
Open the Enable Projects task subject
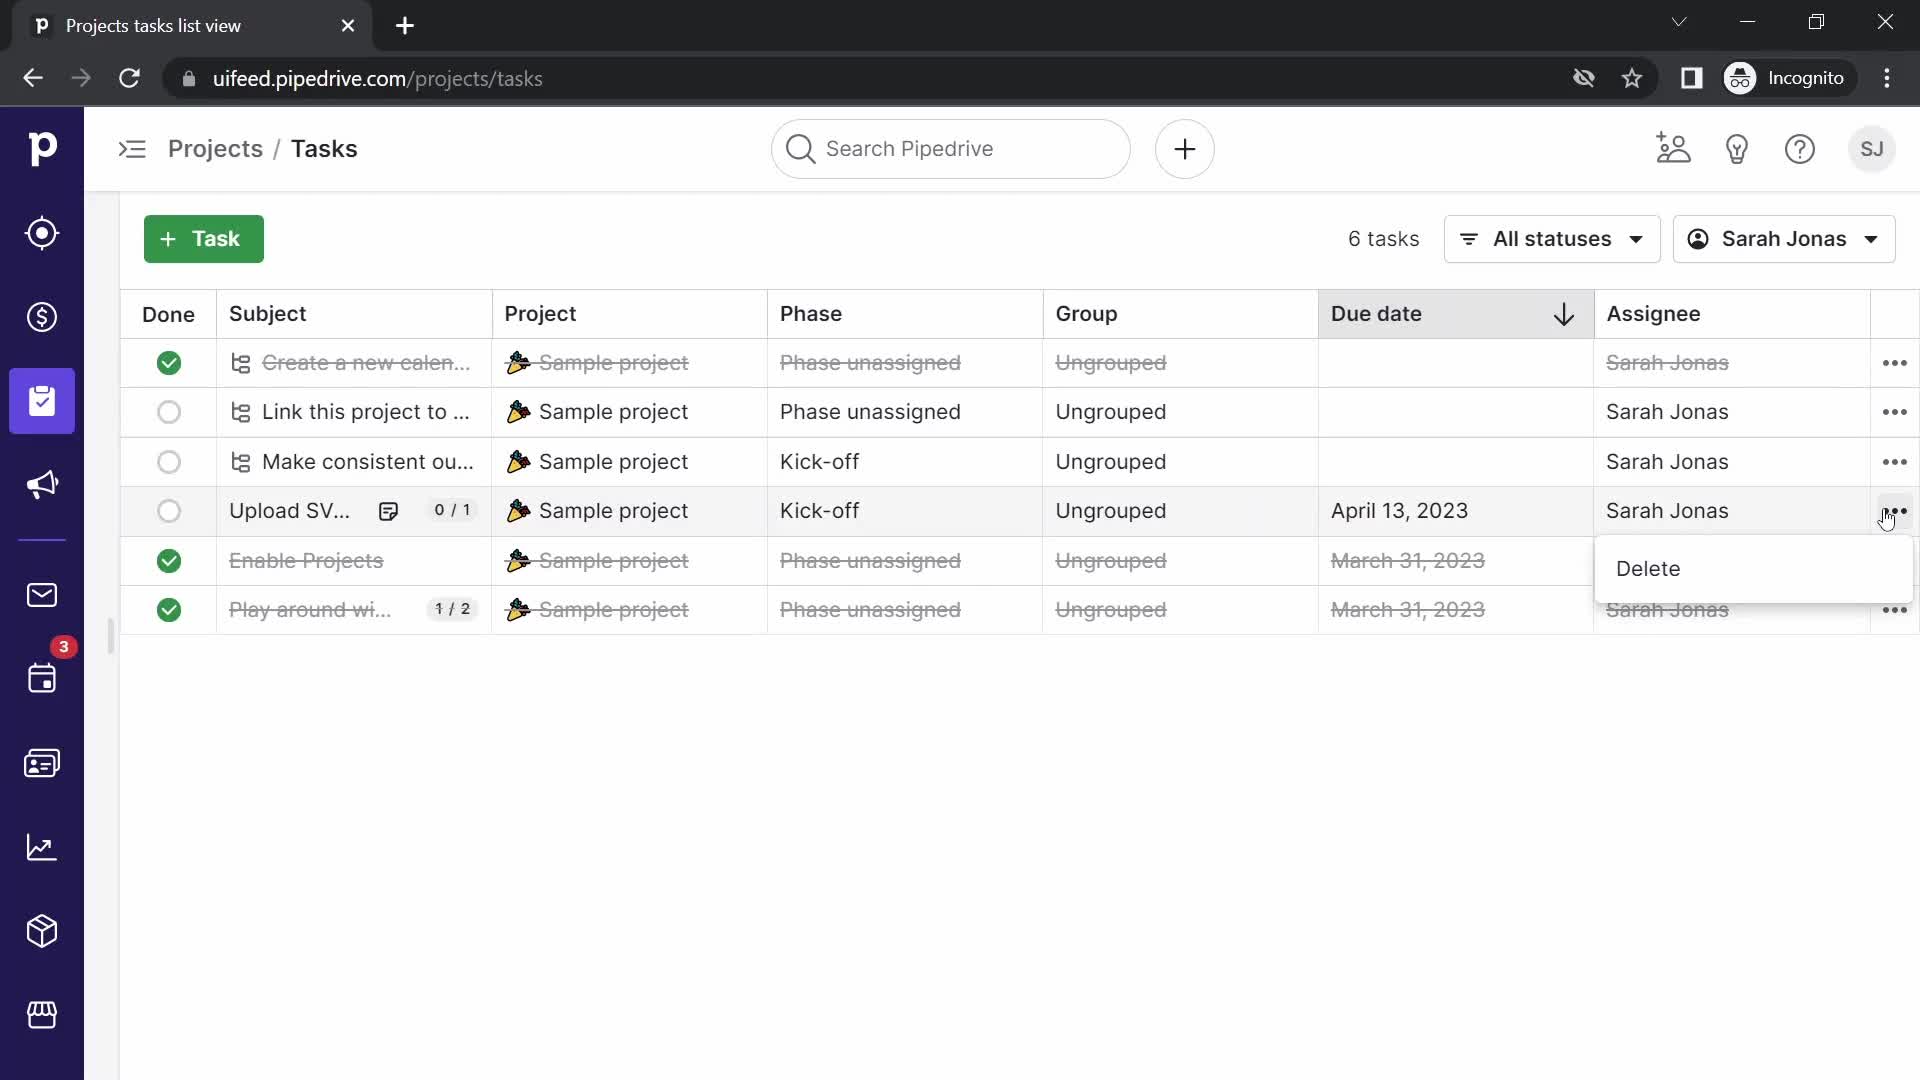(x=306, y=561)
